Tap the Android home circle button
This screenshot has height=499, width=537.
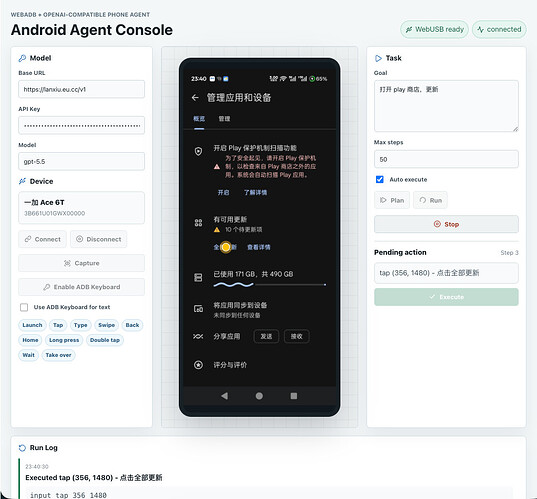click(259, 396)
